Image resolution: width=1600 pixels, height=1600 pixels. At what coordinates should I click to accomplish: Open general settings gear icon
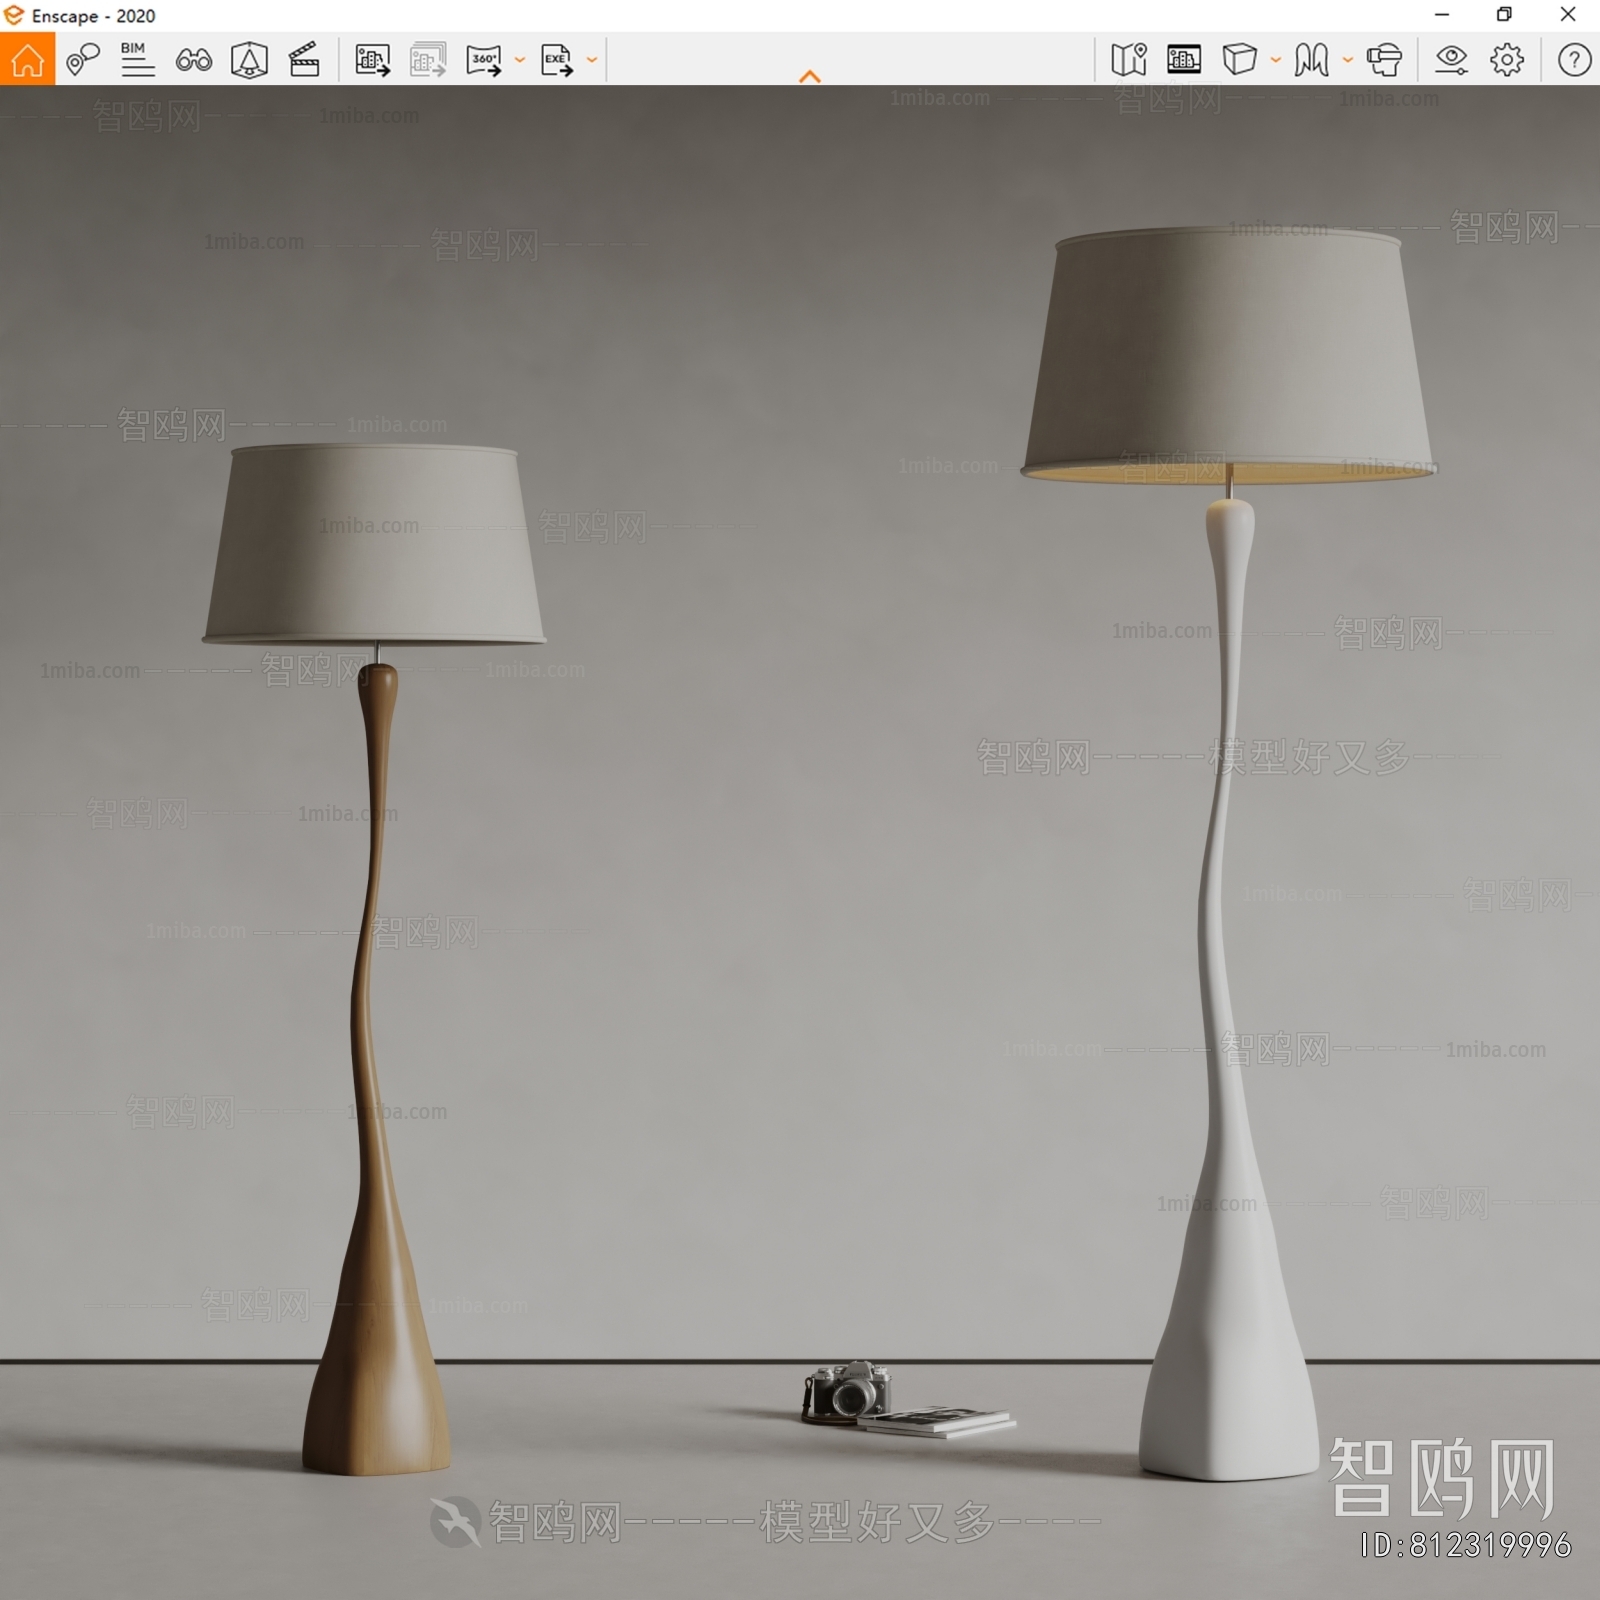tap(1507, 60)
